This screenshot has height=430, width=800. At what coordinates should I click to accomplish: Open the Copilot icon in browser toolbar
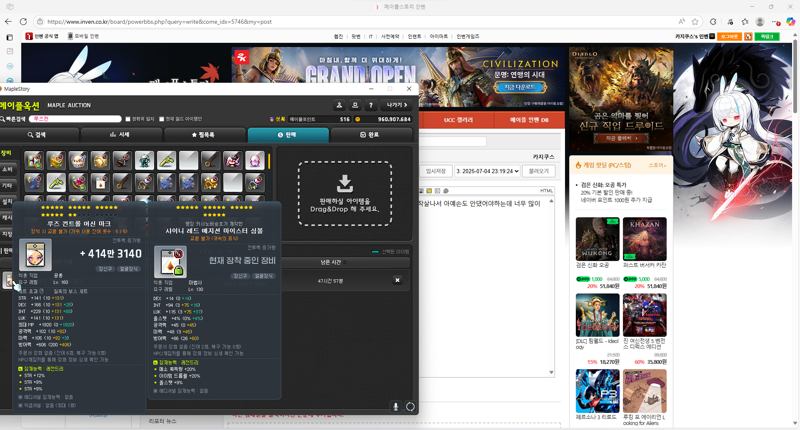[790, 21]
